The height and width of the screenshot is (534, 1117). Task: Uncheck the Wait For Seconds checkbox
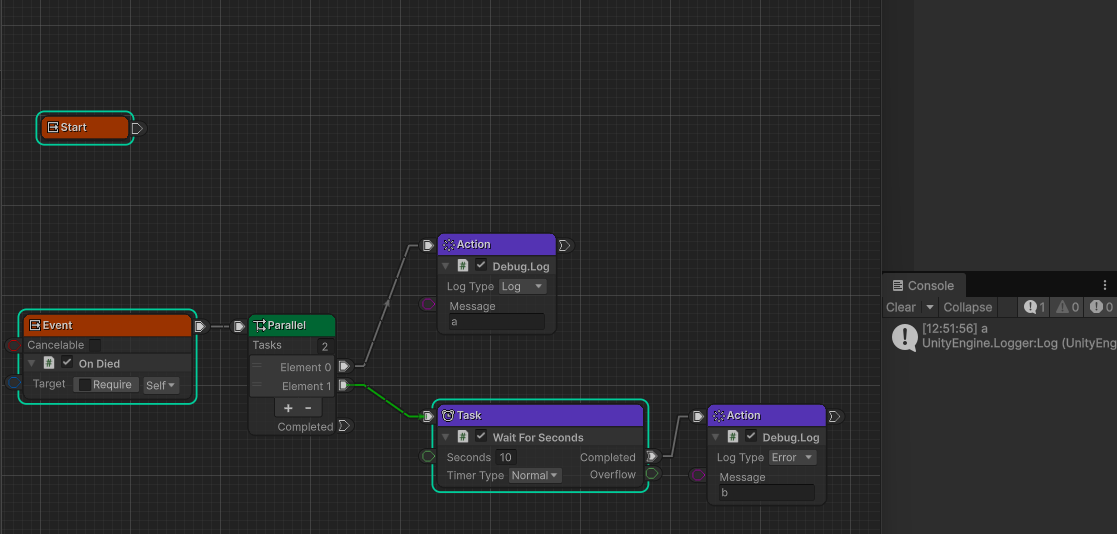click(481, 437)
